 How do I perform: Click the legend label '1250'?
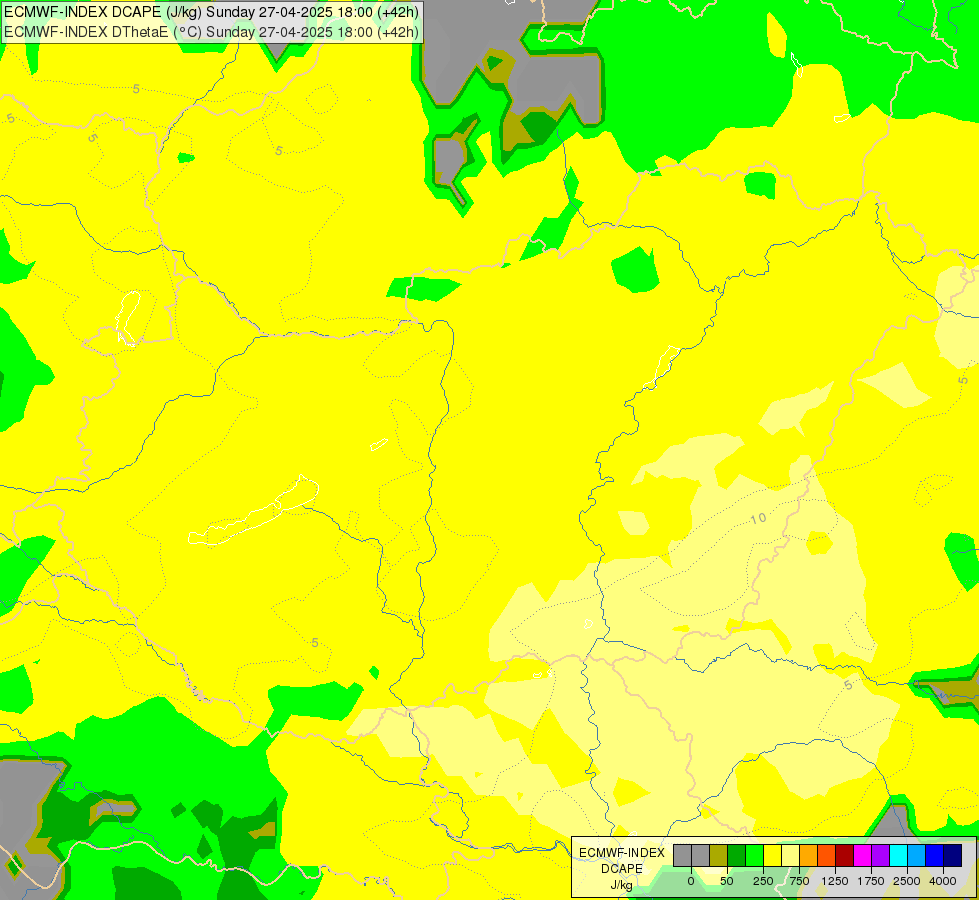(x=835, y=881)
